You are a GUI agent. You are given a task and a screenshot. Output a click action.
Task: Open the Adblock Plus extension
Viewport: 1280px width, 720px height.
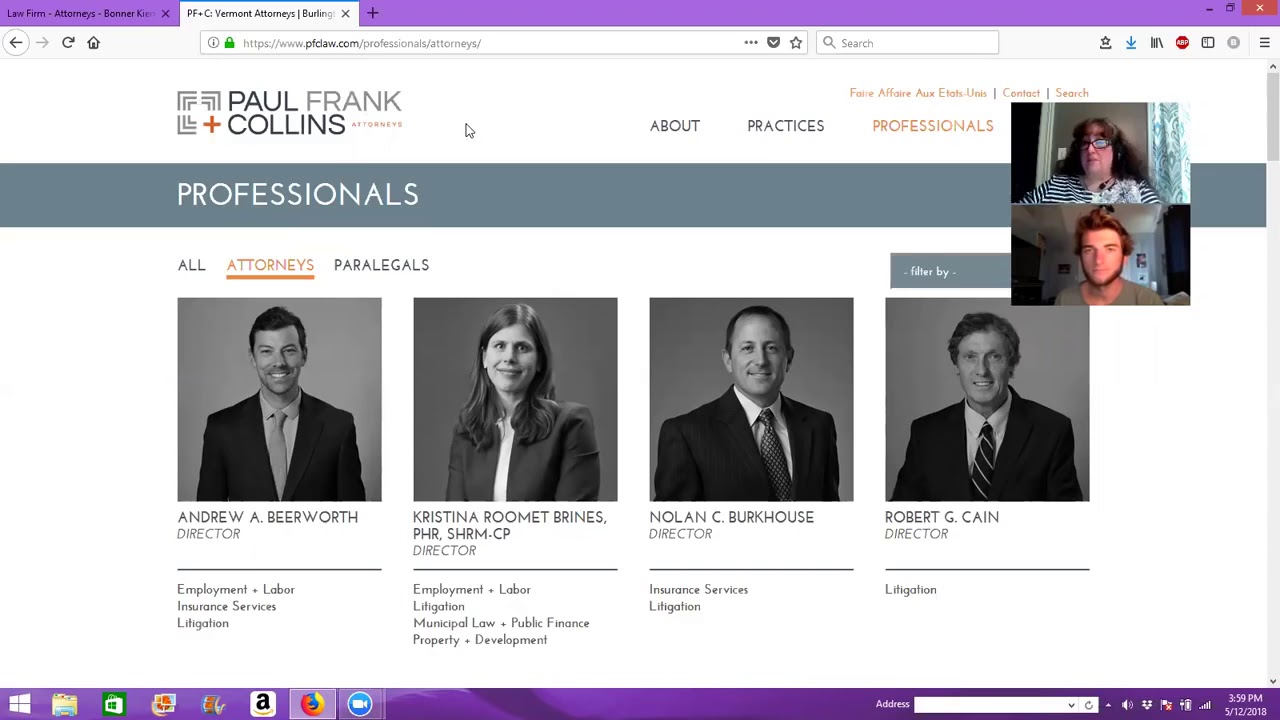coord(1182,43)
